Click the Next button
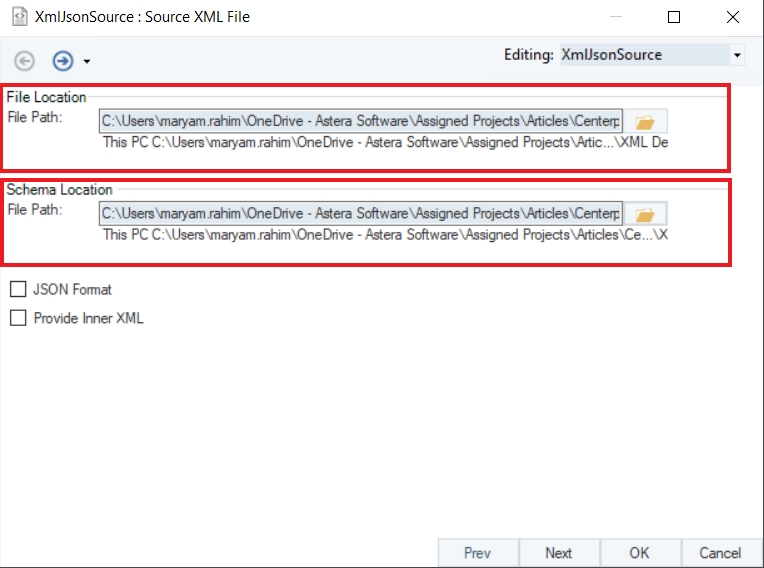Viewport: 764px width, 568px height. point(559,553)
